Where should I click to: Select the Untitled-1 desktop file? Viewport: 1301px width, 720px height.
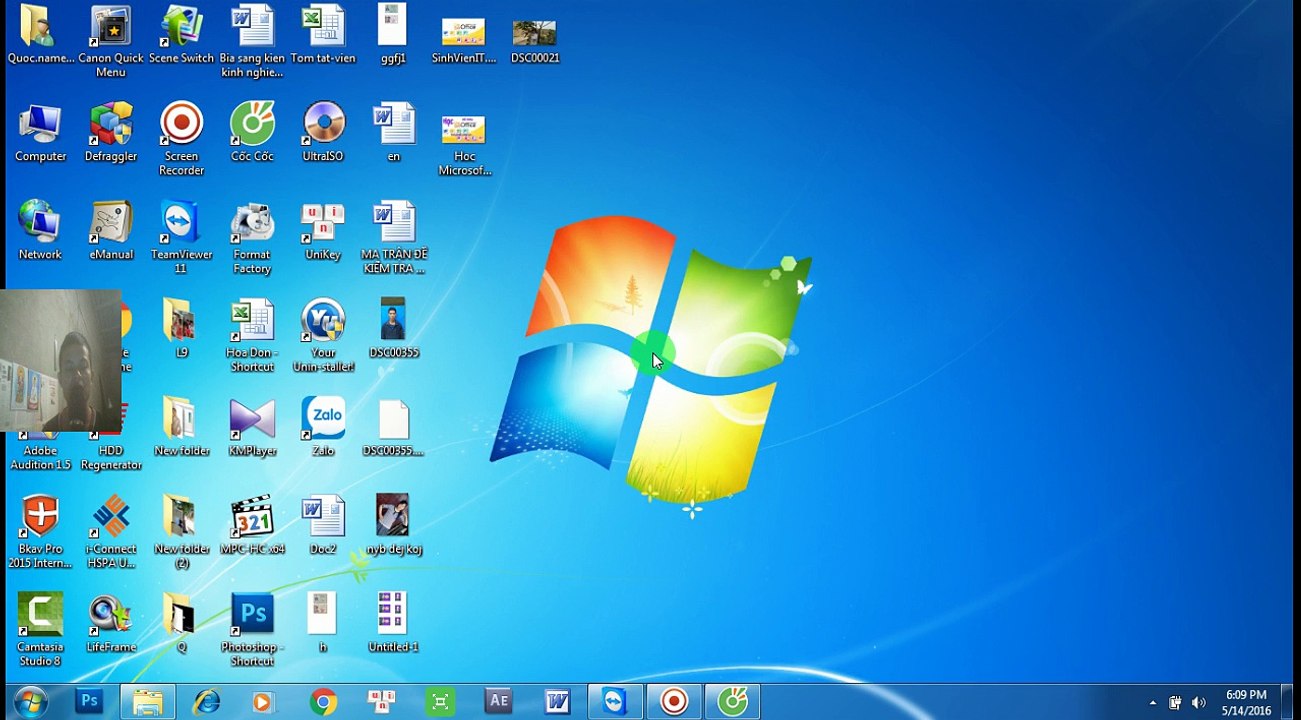click(x=393, y=622)
